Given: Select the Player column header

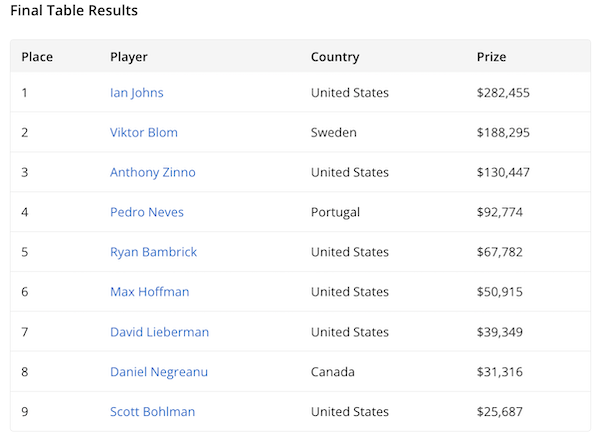Looking at the screenshot, I should click(x=129, y=57).
